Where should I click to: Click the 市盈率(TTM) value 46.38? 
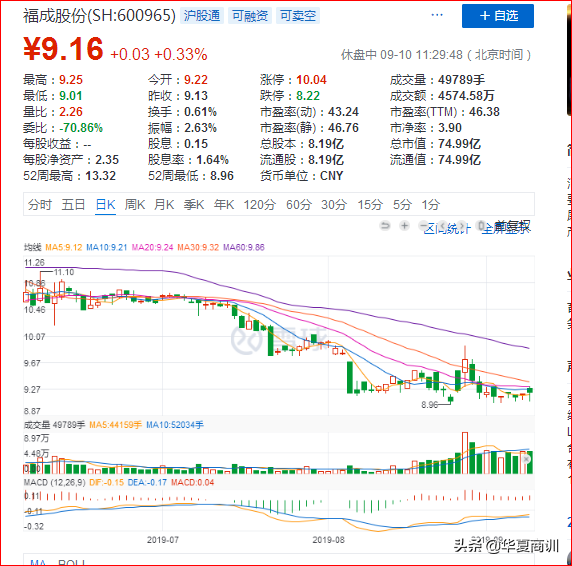484,112
